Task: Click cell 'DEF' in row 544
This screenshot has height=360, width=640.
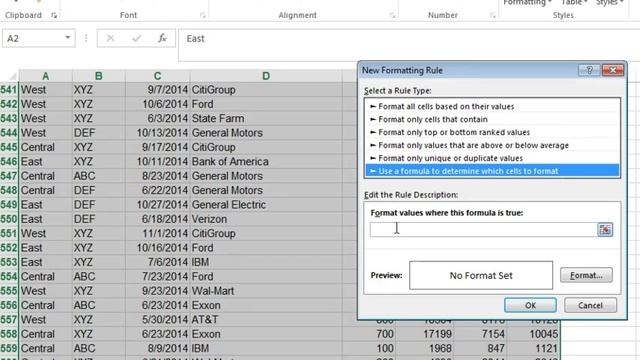Action: click(x=98, y=133)
